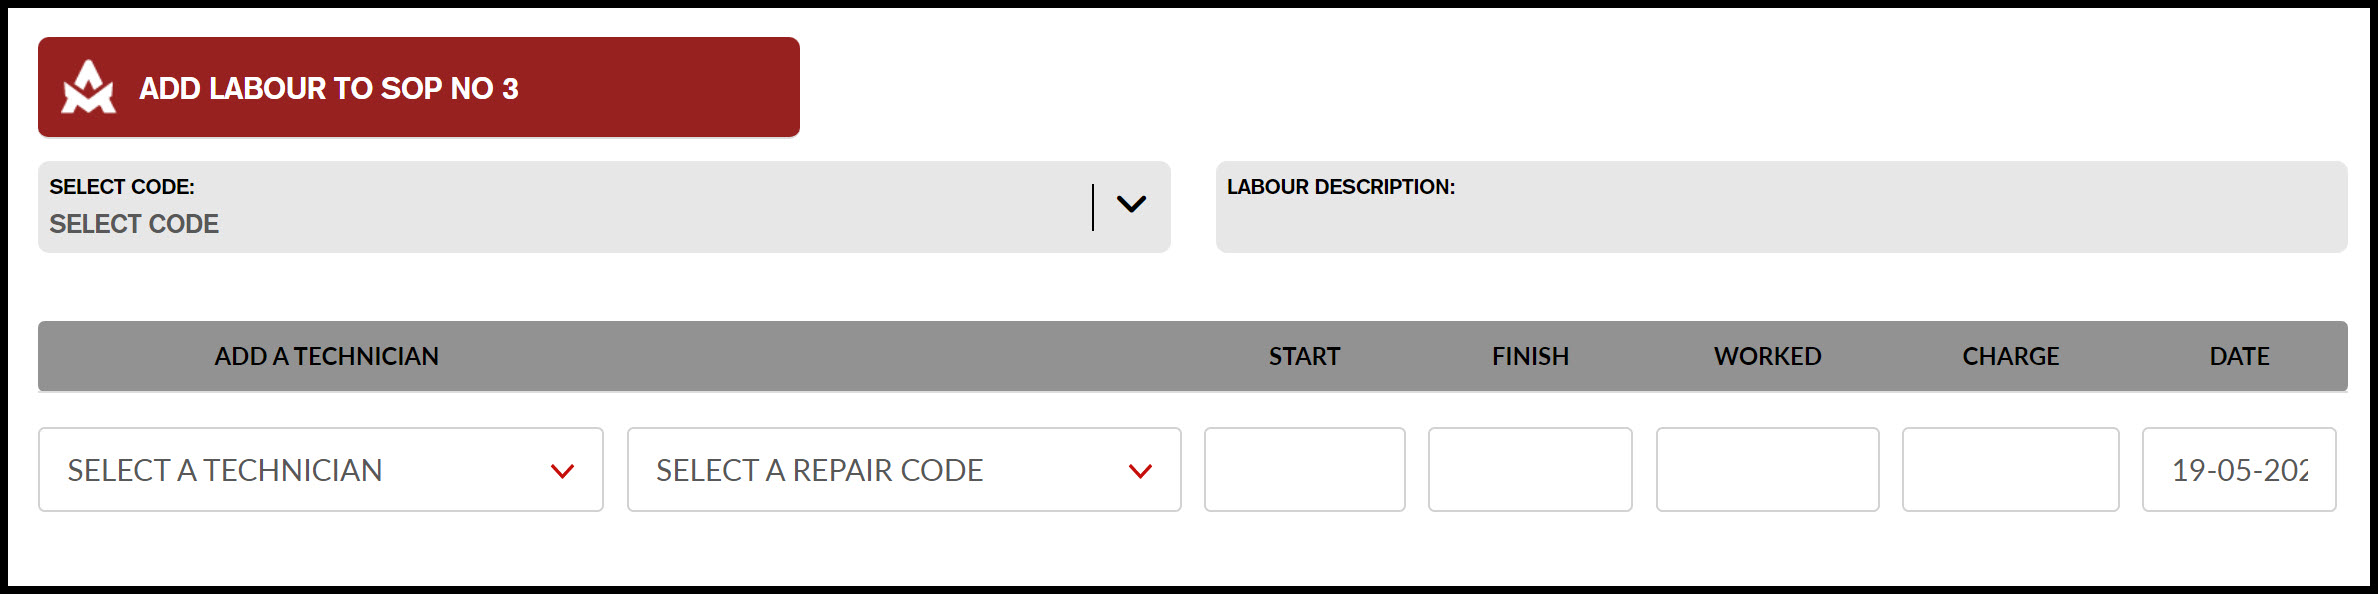Click the Date field showing 19-05

click(2239, 470)
